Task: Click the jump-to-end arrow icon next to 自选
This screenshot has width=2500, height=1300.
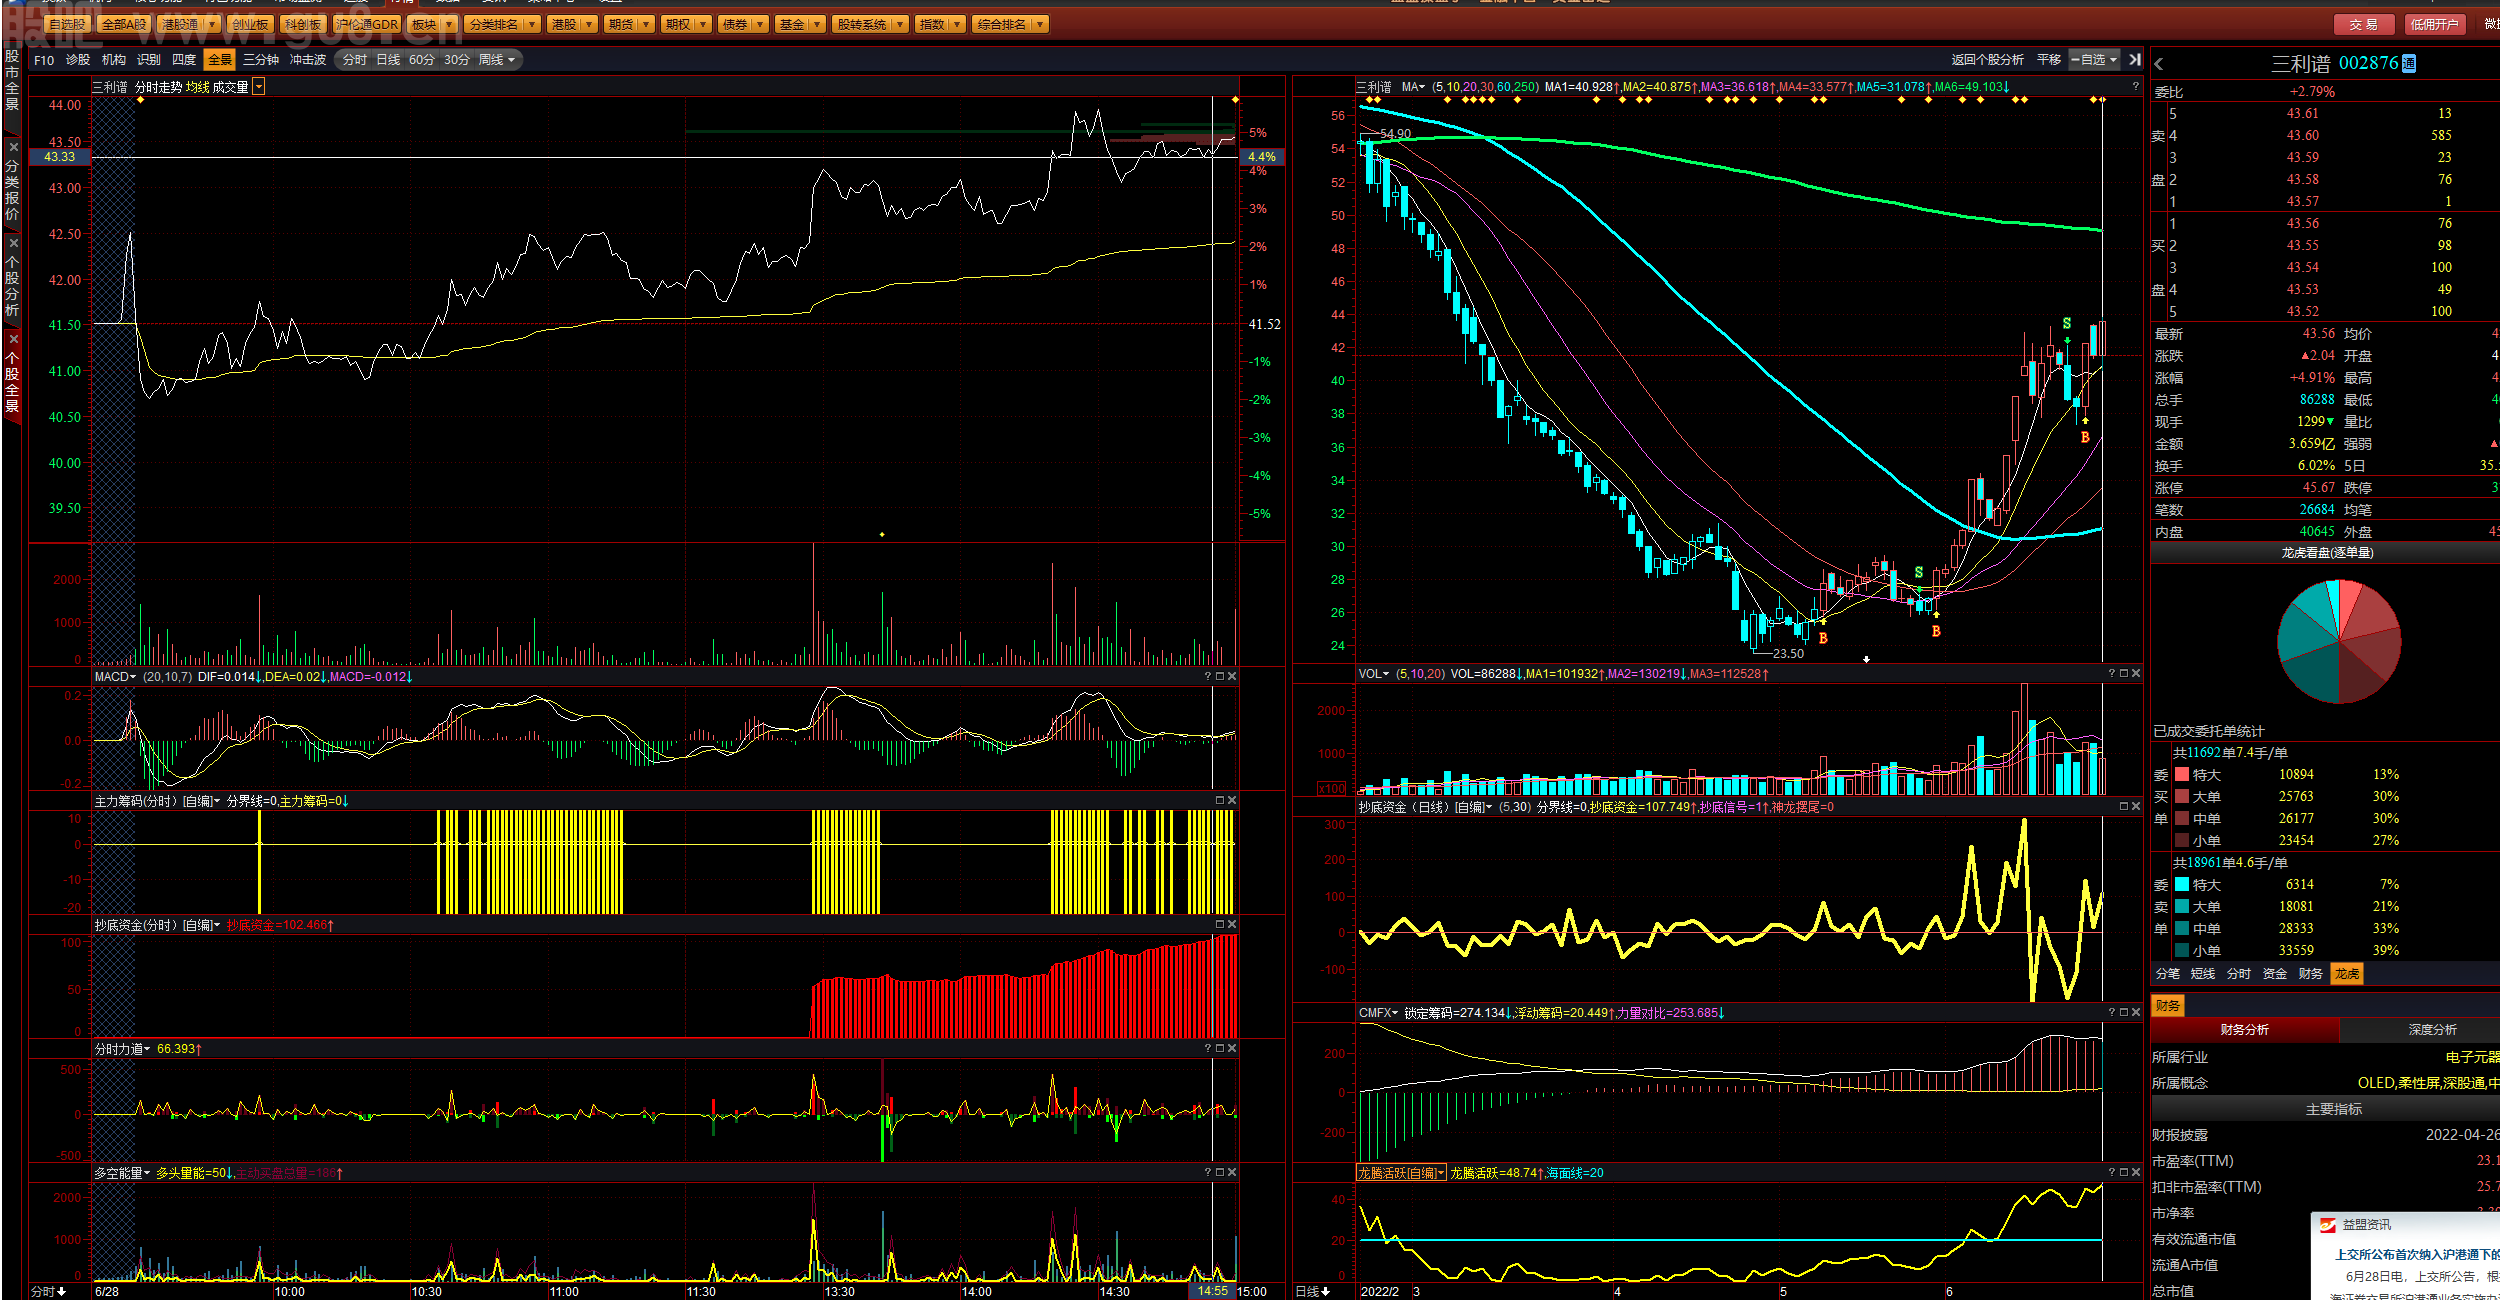Action: (2134, 60)
